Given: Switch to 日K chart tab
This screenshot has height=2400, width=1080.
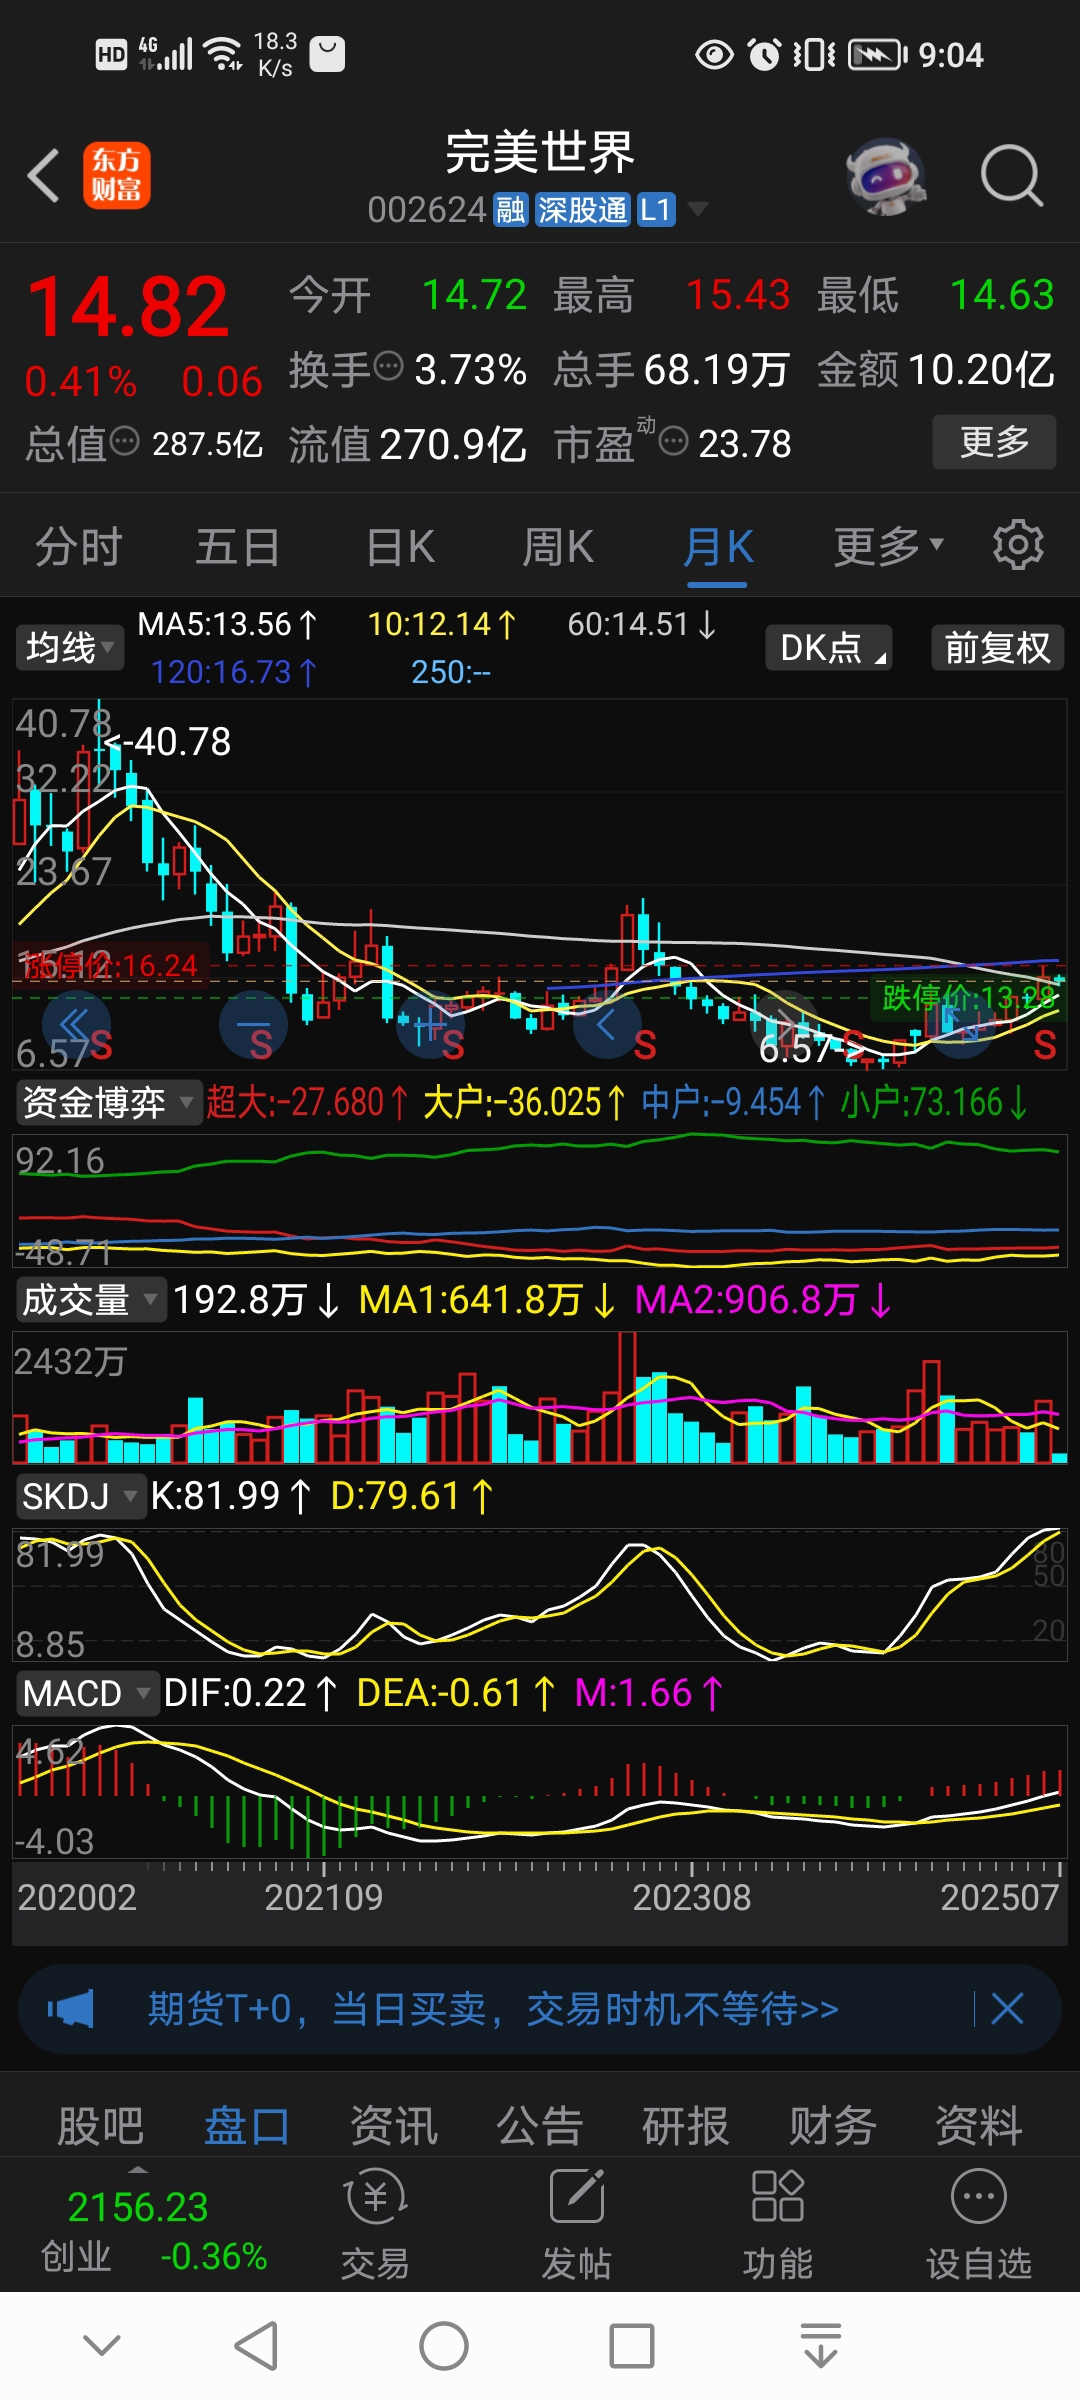Looking at the screenshot, I should (x=400, y=548).
